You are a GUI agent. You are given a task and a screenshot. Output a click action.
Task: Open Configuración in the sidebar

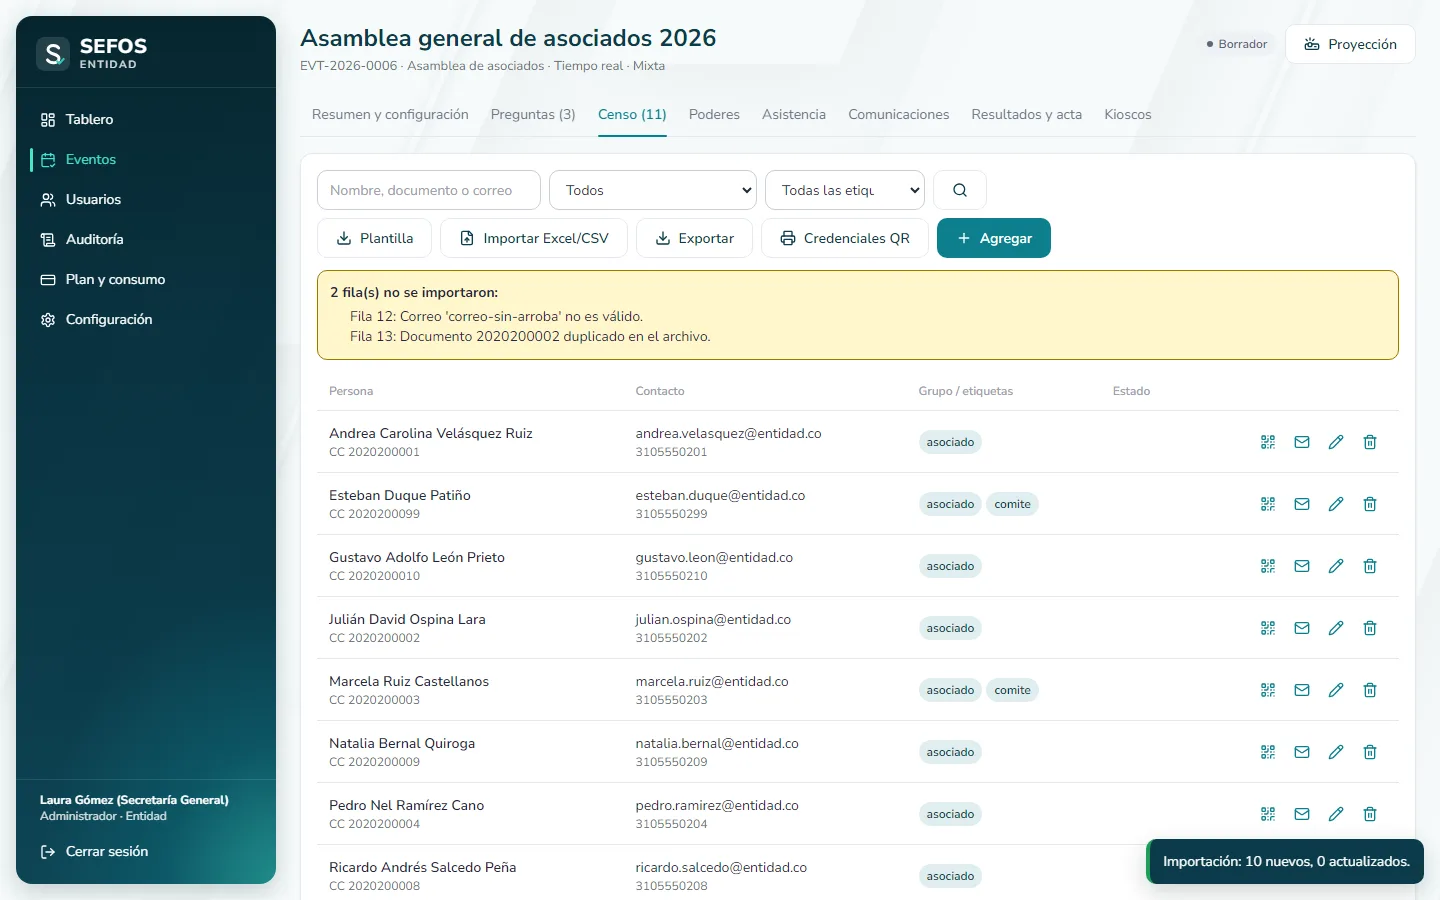(146, 319)
